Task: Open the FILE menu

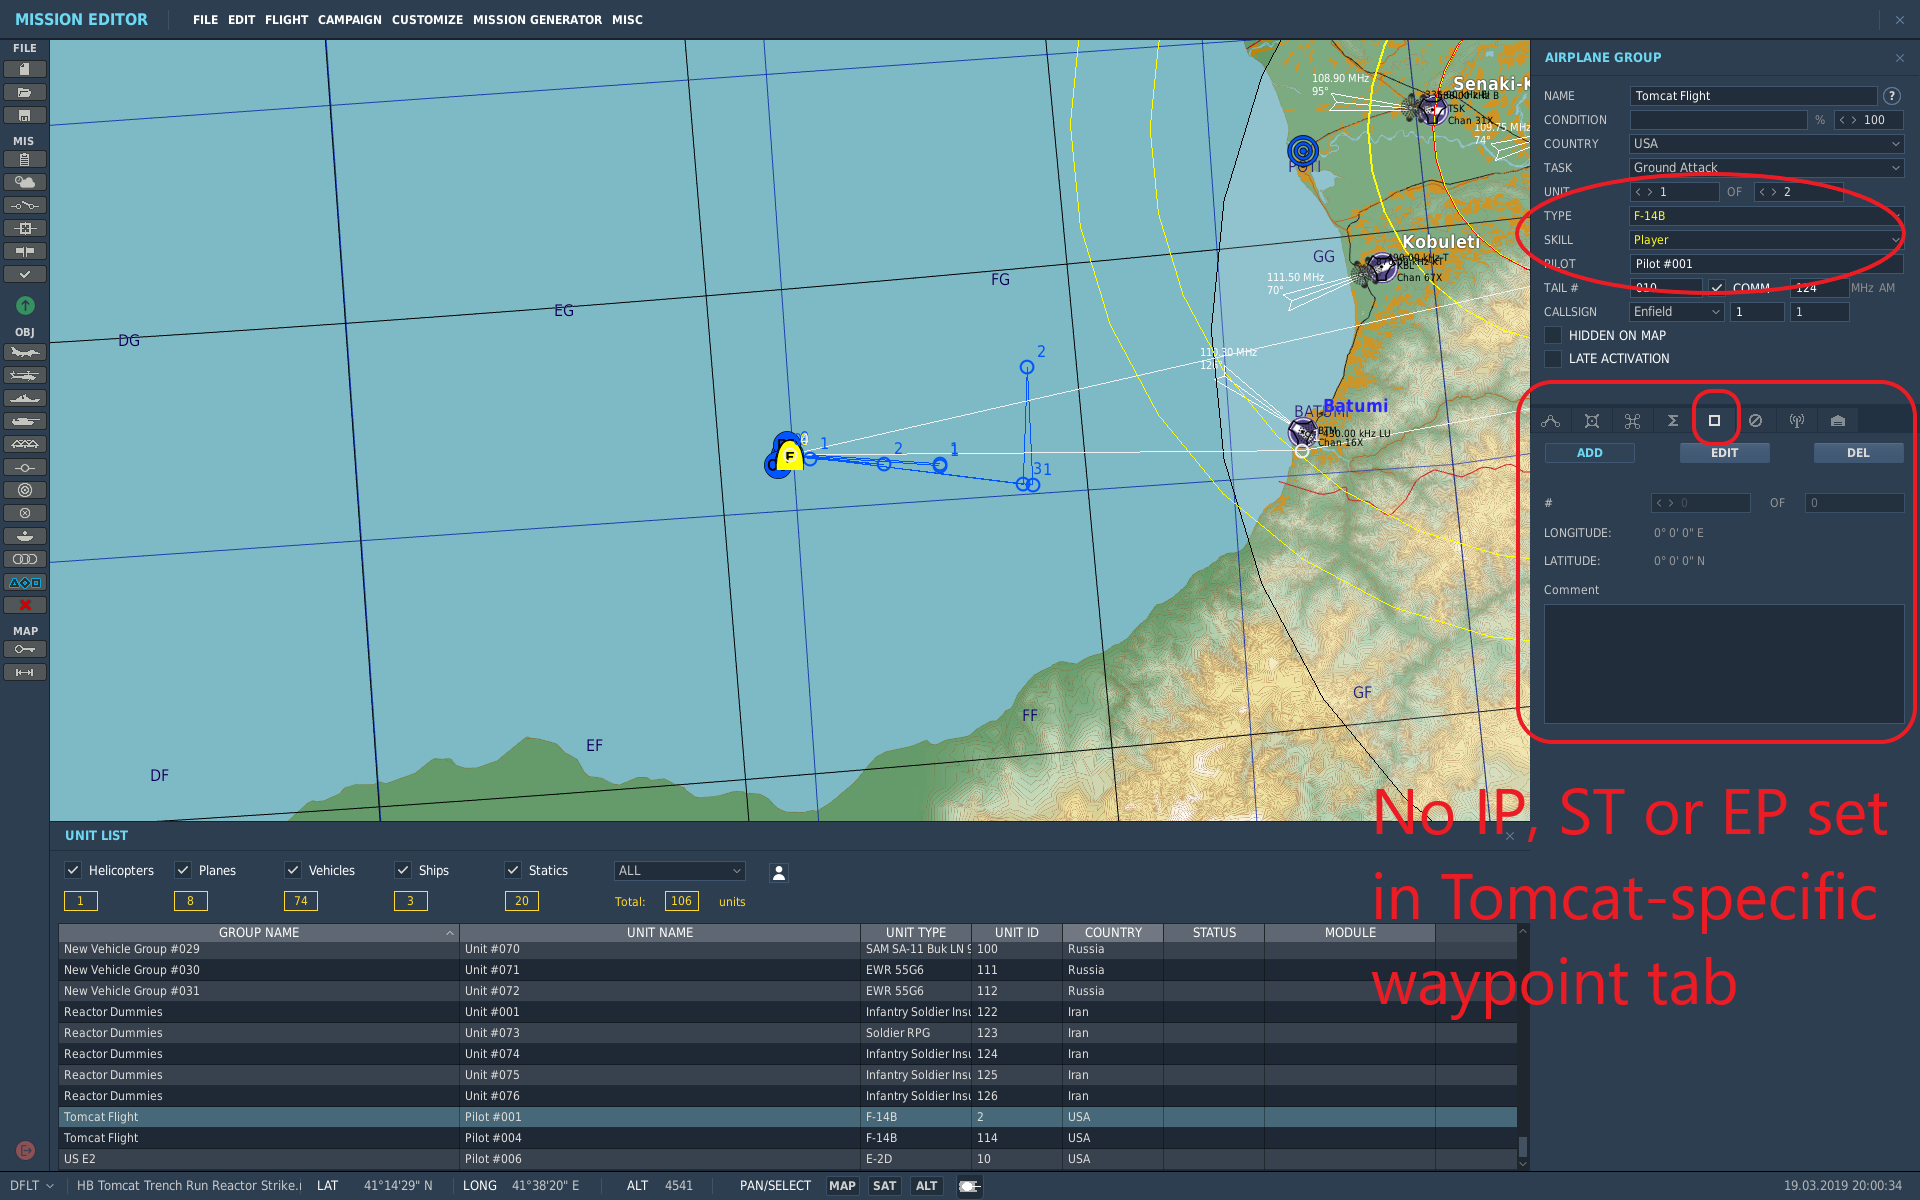Action: tap(205, 20)
